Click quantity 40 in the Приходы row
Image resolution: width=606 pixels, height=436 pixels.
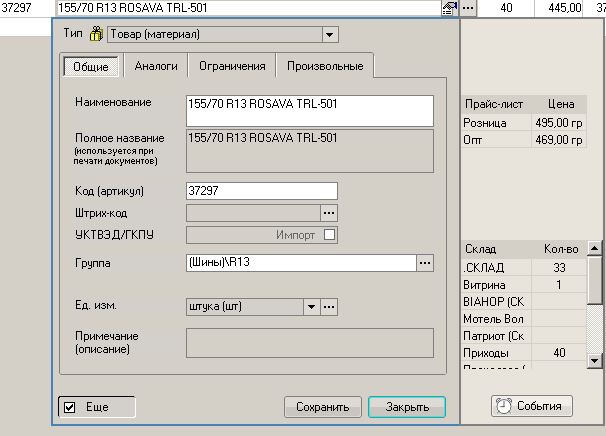pos(559,353)
